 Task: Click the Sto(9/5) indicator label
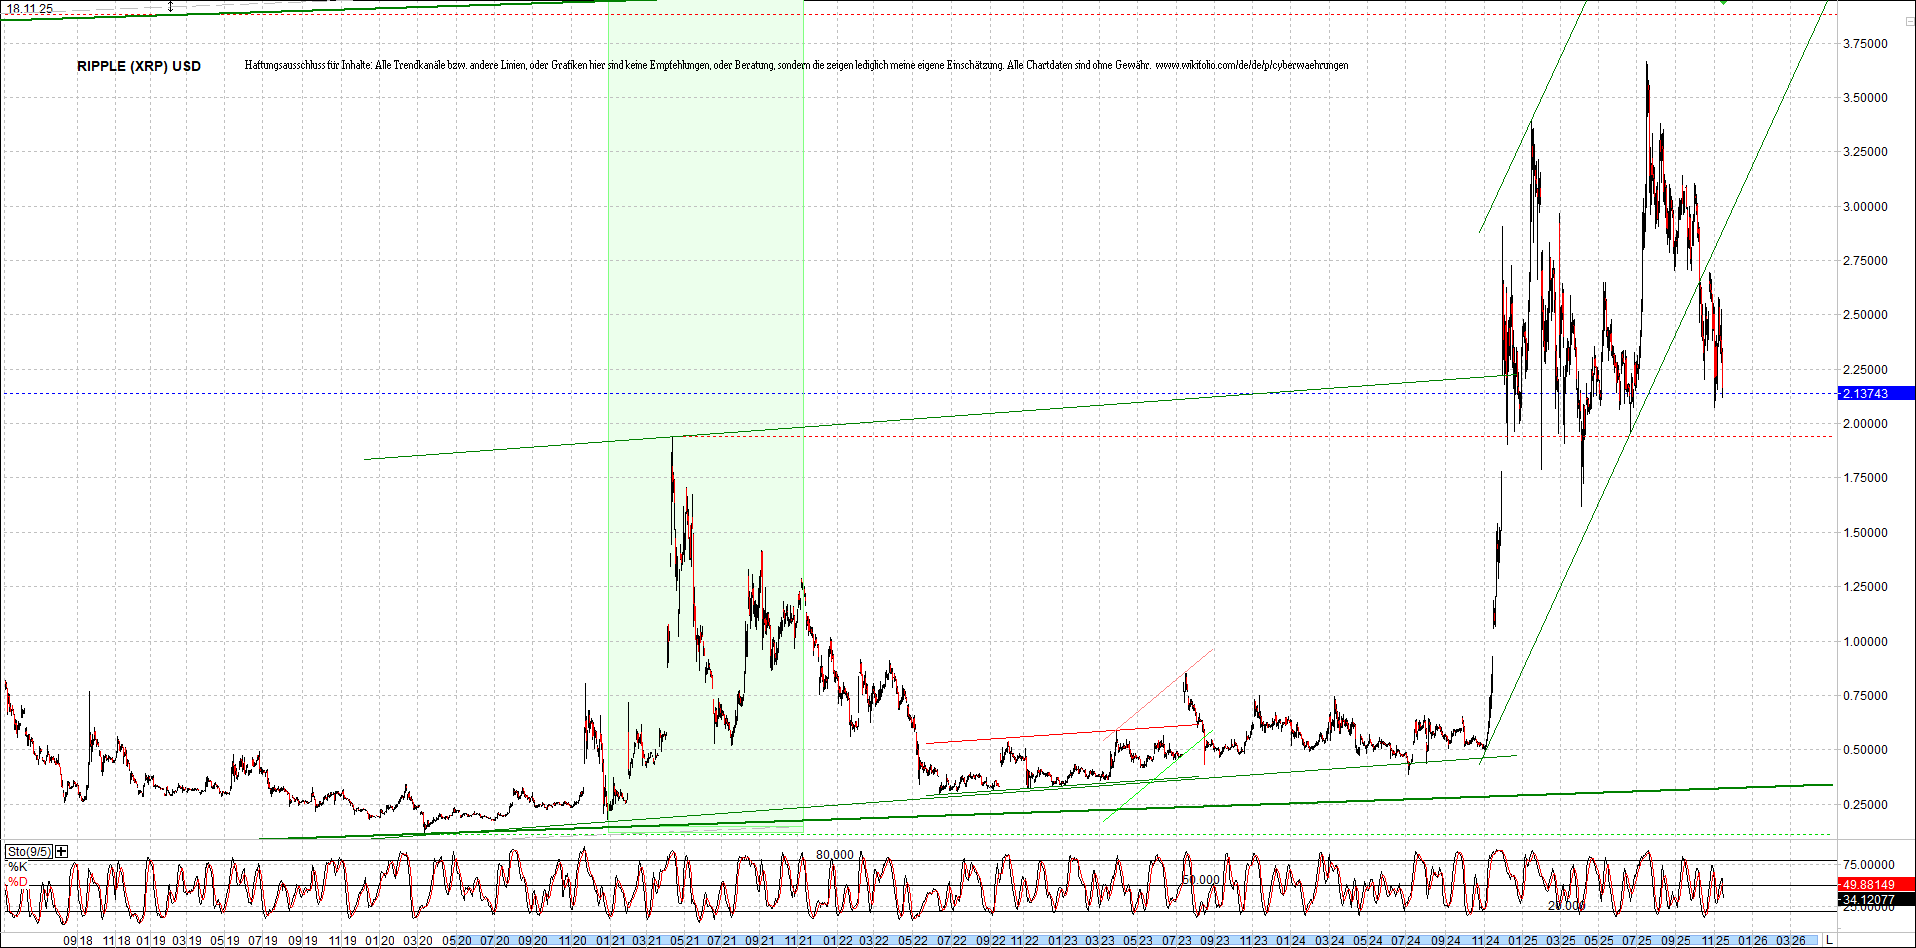pos(28,849)
